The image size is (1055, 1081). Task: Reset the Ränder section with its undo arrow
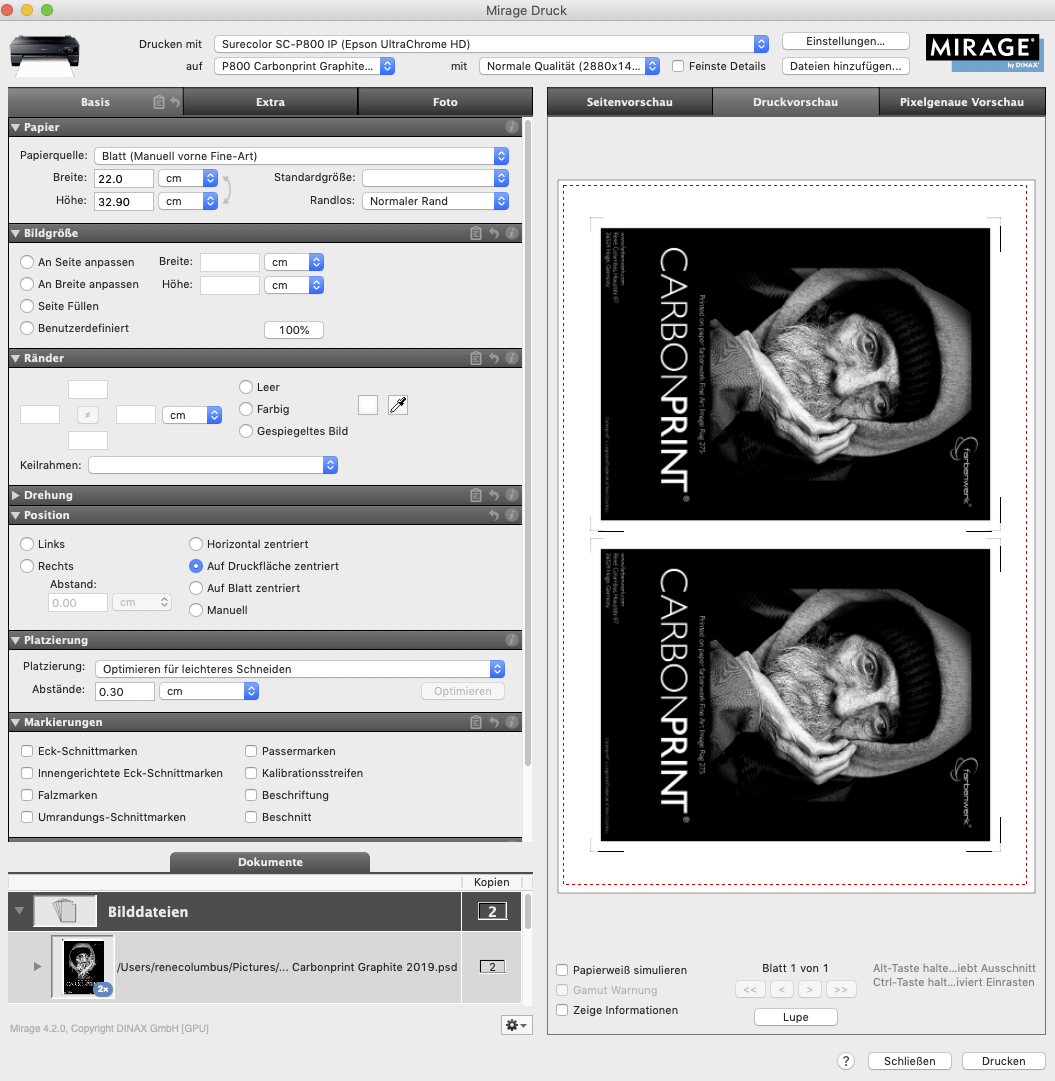[494, 358]
